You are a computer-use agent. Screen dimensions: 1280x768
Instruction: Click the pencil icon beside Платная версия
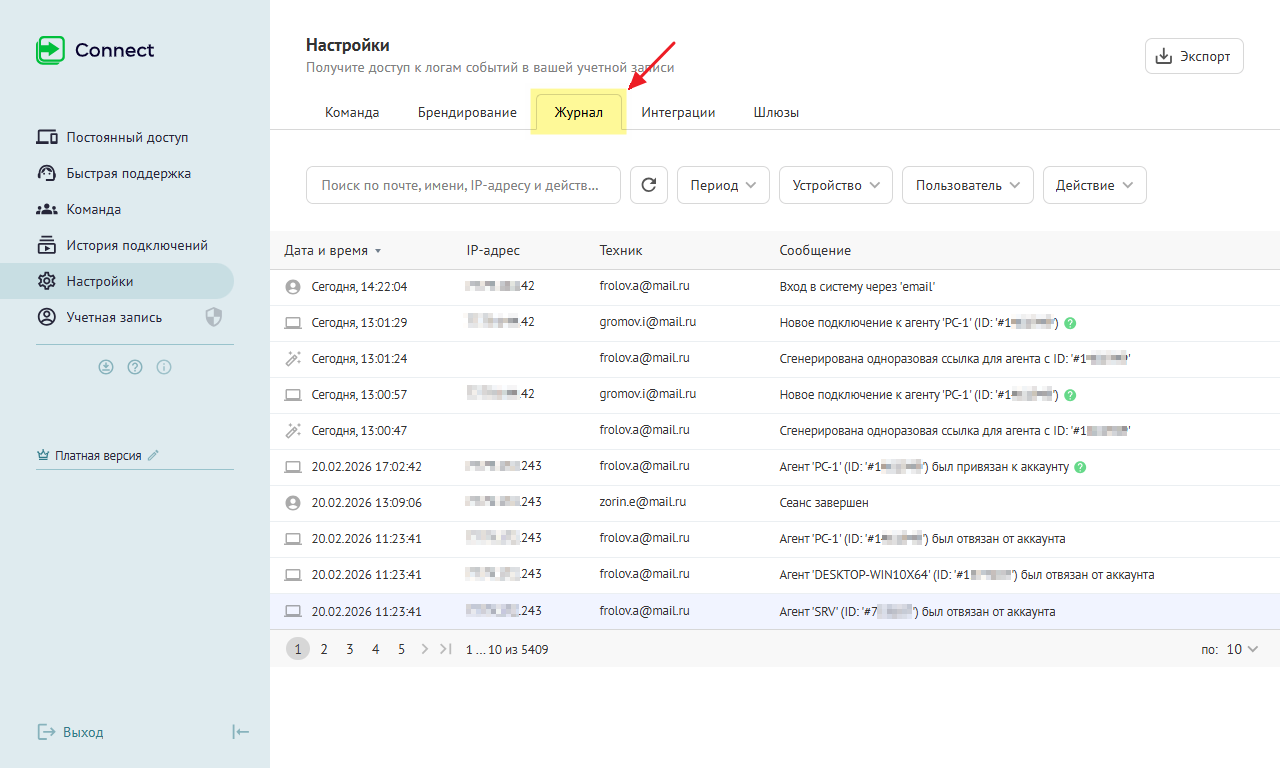[x=153, y=455]
